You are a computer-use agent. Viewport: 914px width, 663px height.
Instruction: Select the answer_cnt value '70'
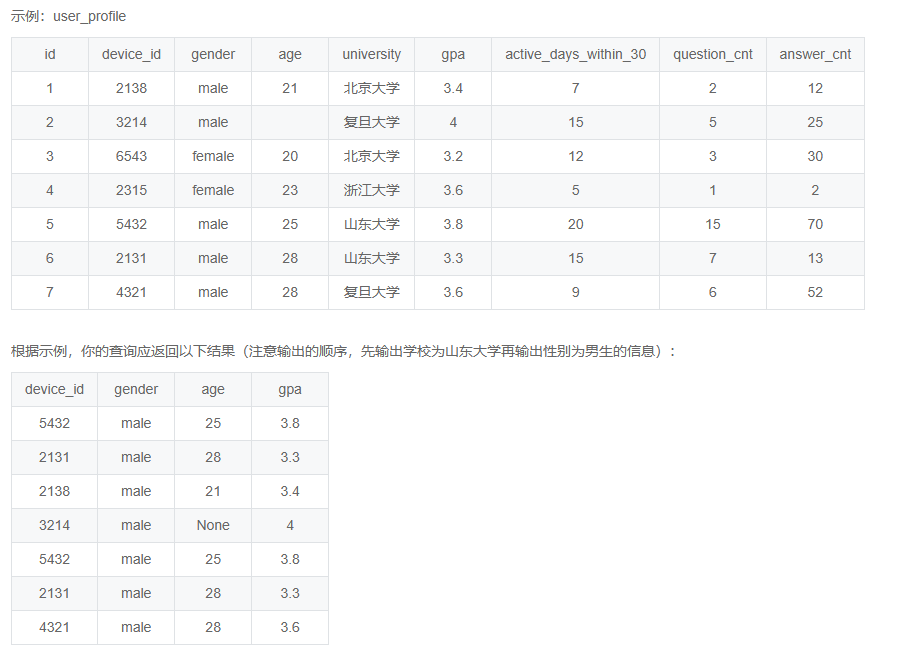coord(815,224)
